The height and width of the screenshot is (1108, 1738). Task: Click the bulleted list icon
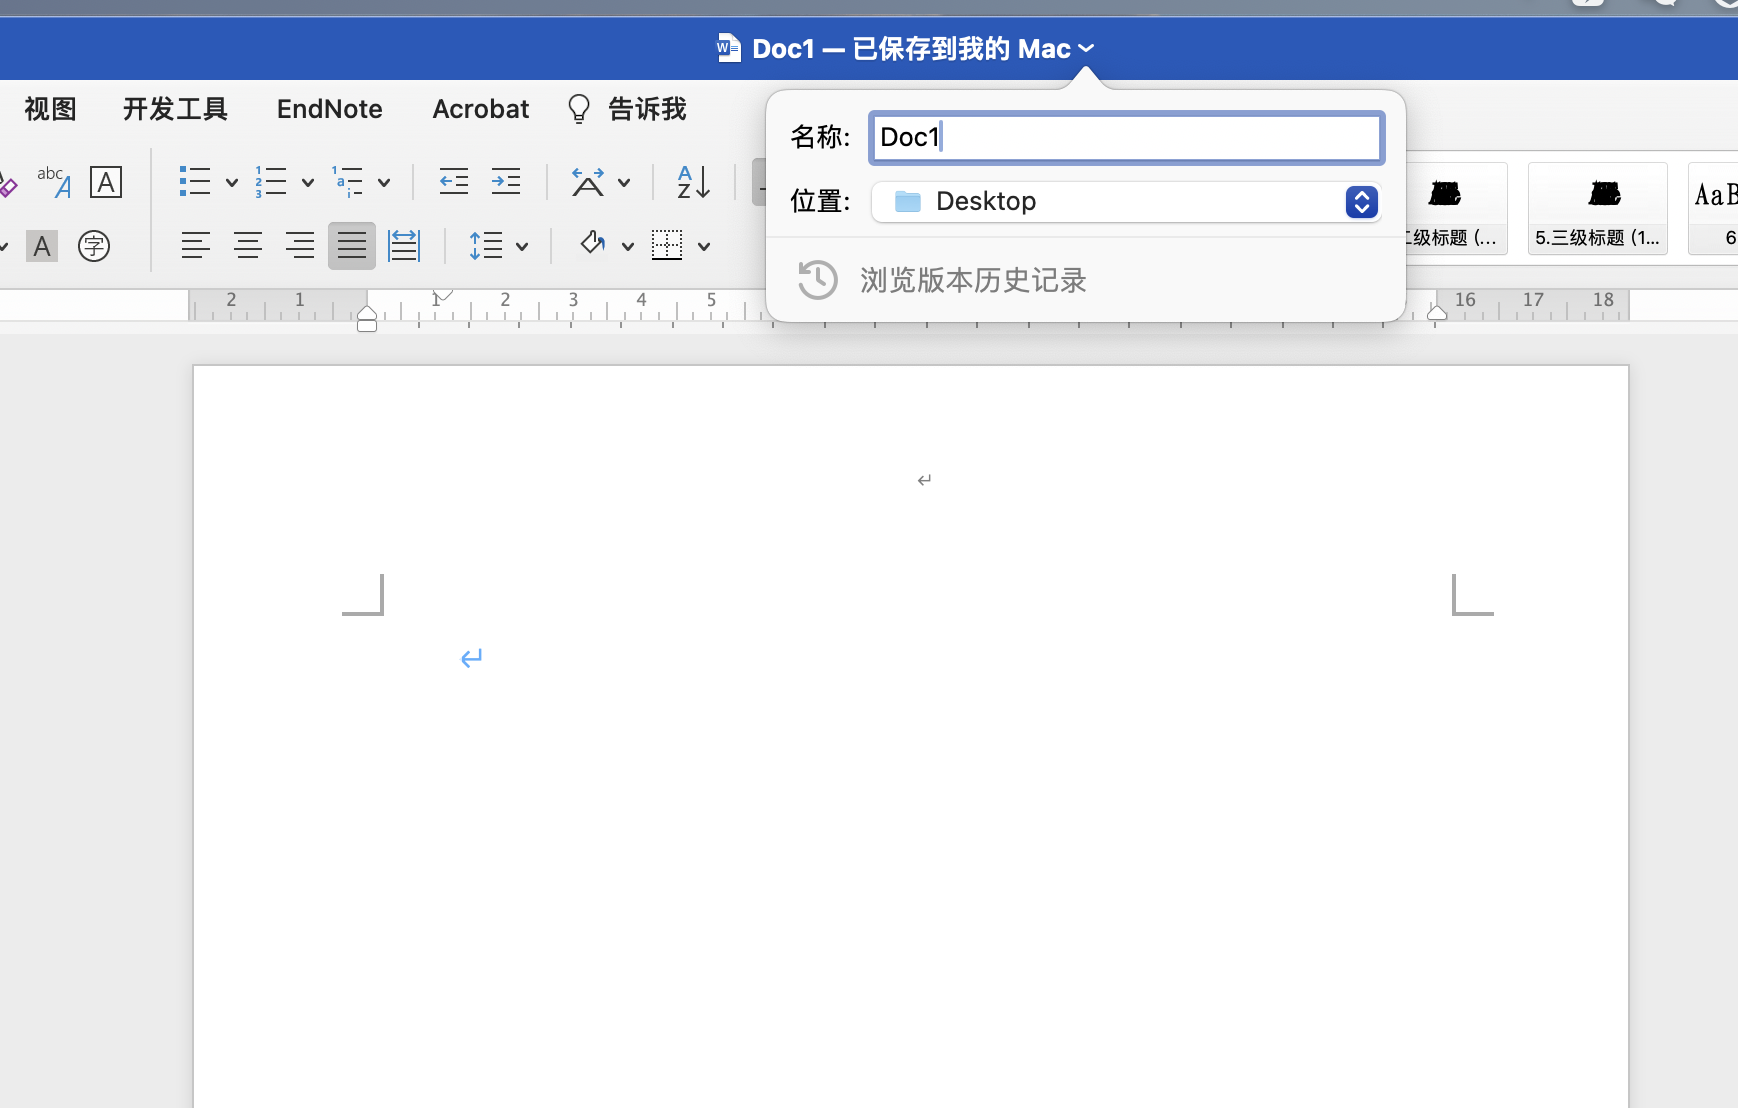(x=194, y=182)
